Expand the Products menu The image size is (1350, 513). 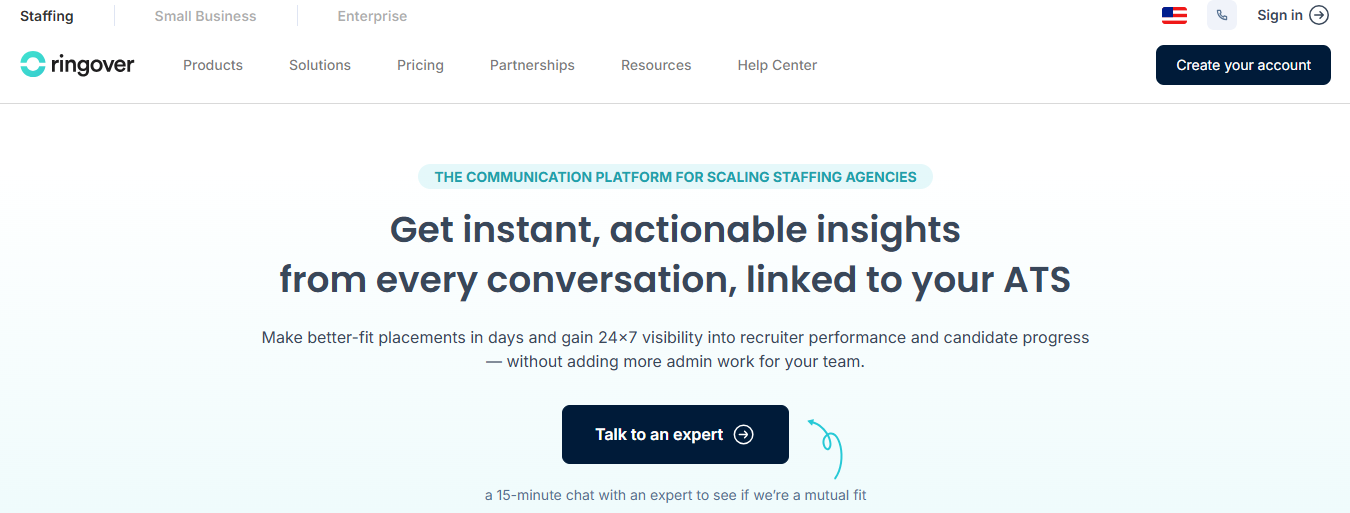[213, 65]
